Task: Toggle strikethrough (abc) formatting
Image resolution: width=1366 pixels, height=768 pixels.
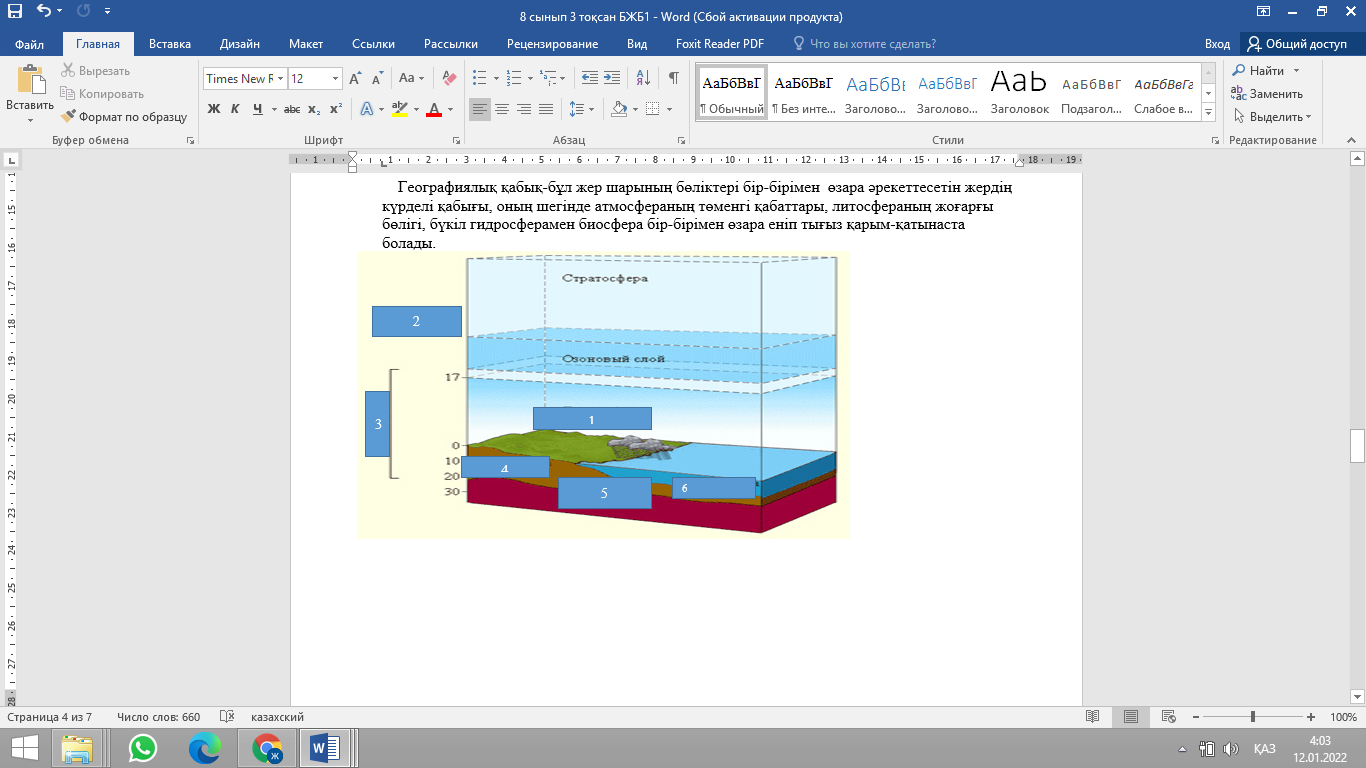Action: (x=291, y=109)
